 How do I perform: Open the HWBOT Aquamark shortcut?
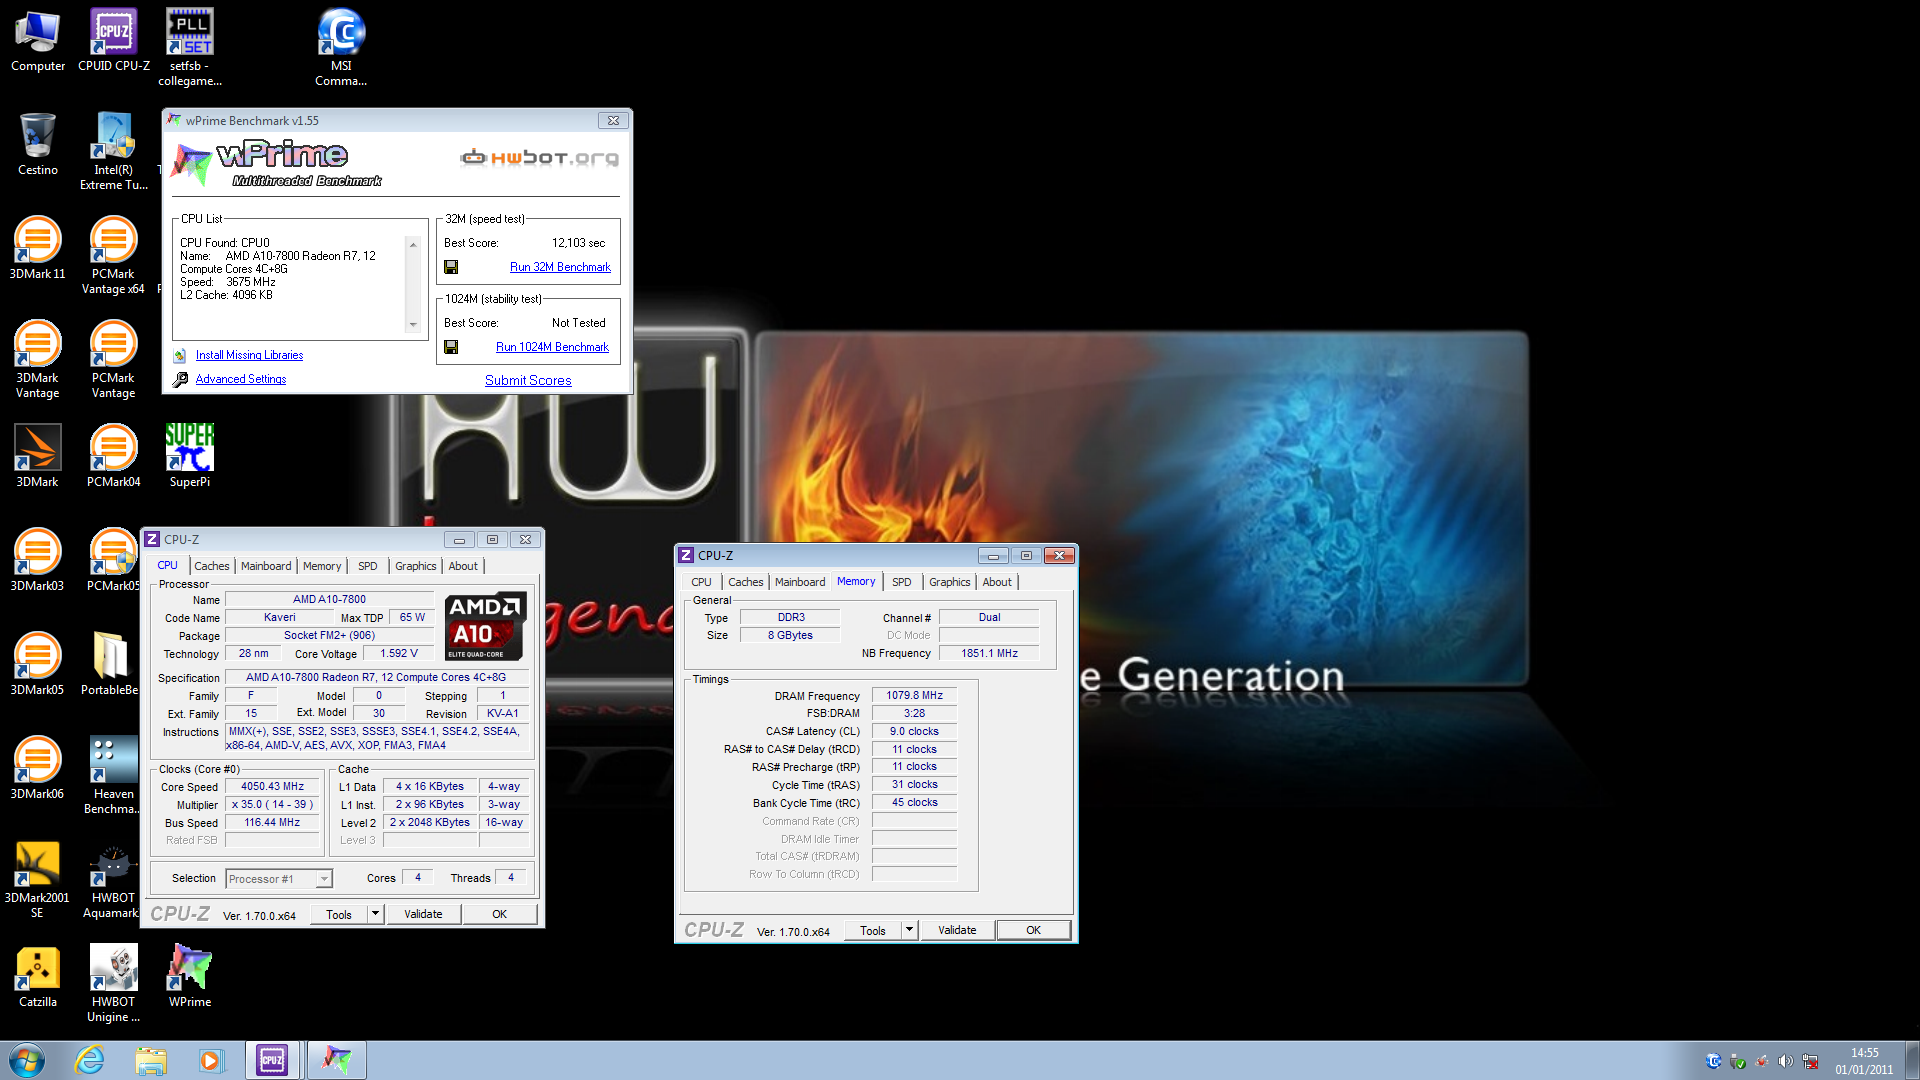tap(112, 879)
